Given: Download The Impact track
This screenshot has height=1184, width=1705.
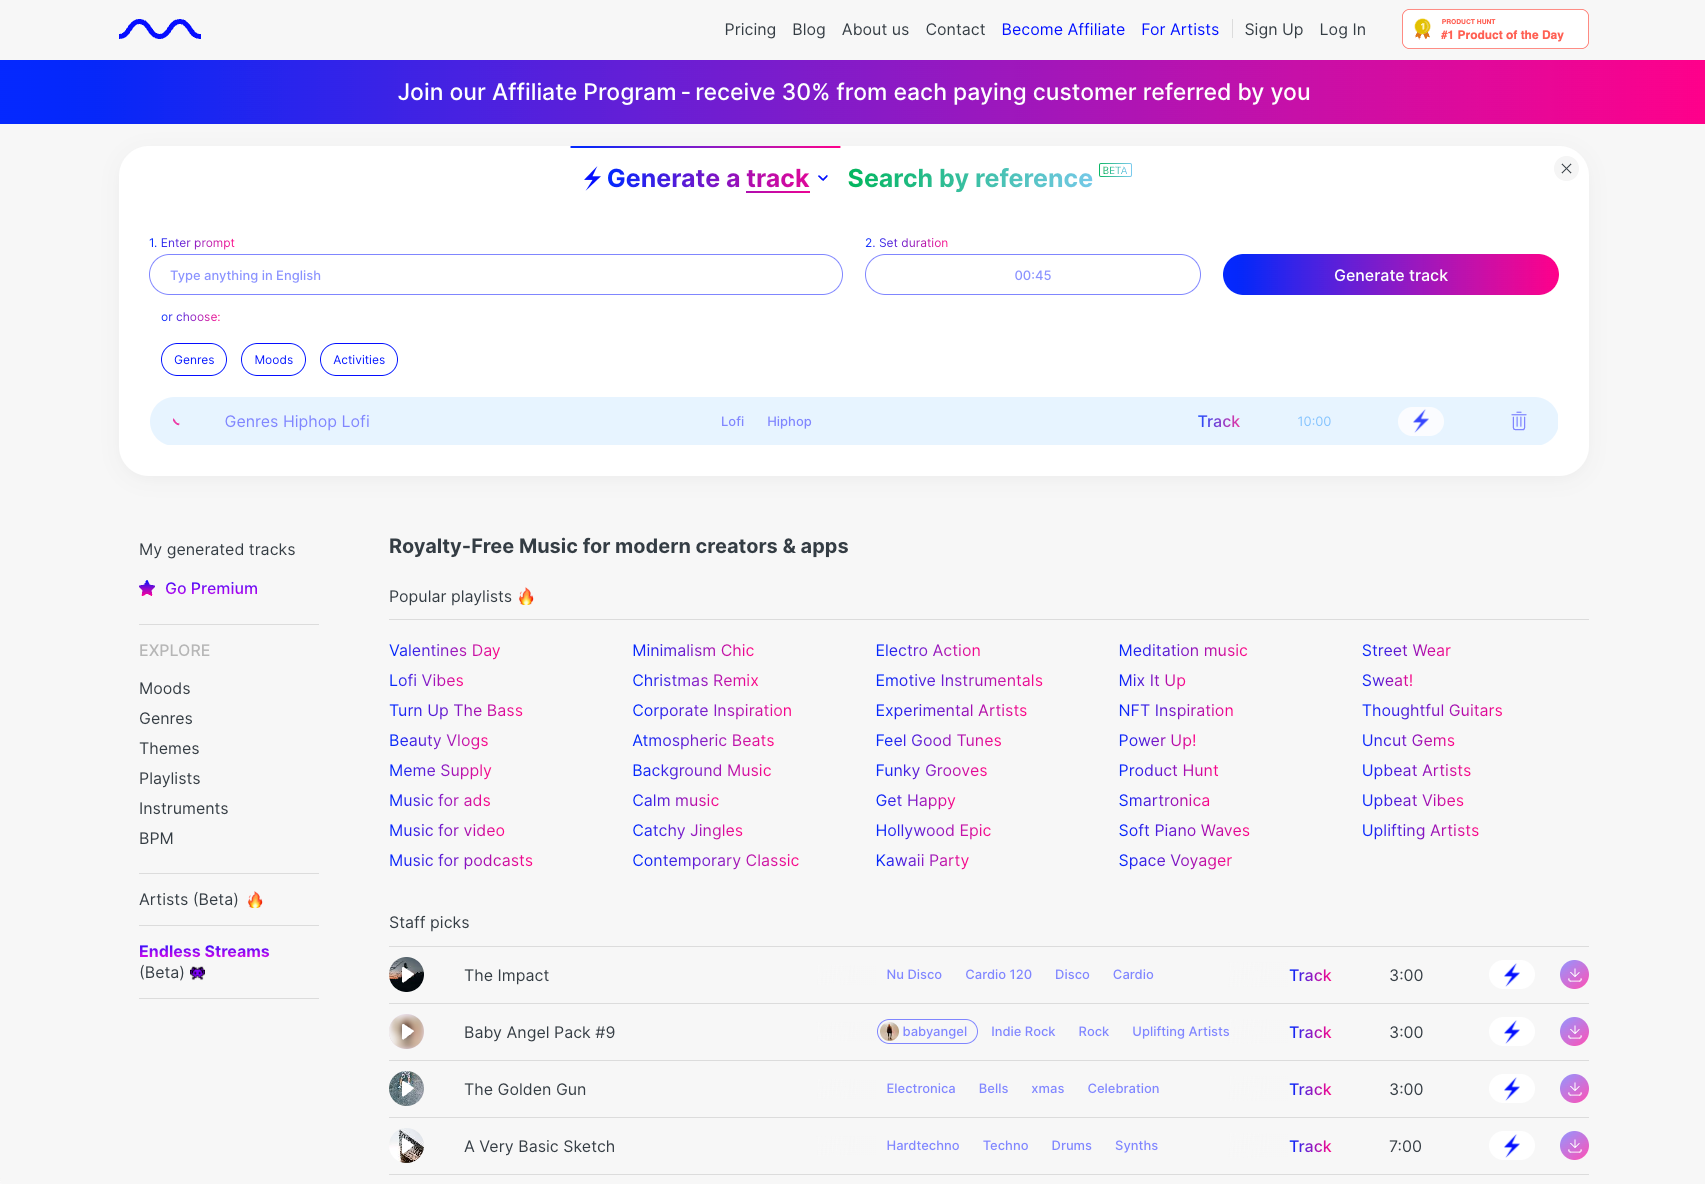Looking at the screenshot, I should (x=1574, y=974).
